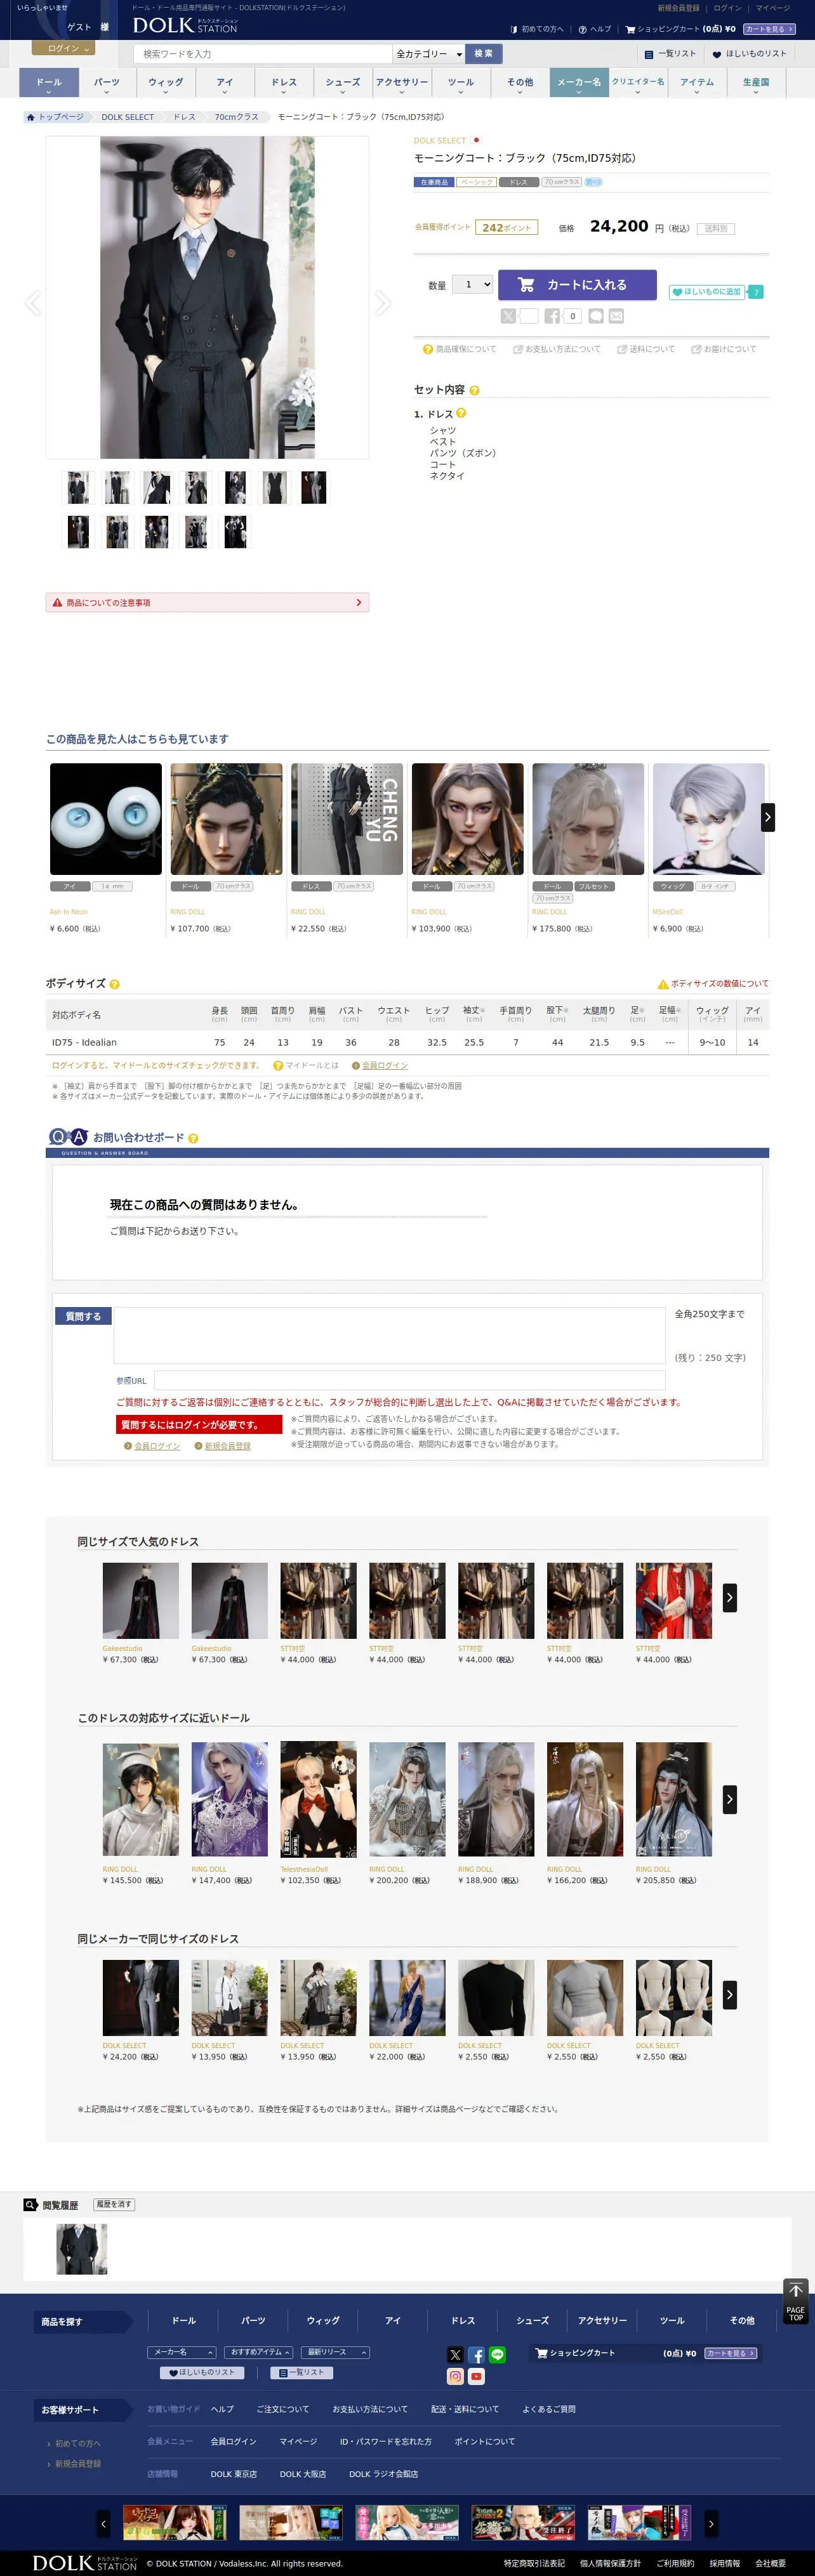This screenshot has height=2576, width=815.
Task: Open the header ほしいものリスト link
Action: pyautogui.click(x=749, y=54)
